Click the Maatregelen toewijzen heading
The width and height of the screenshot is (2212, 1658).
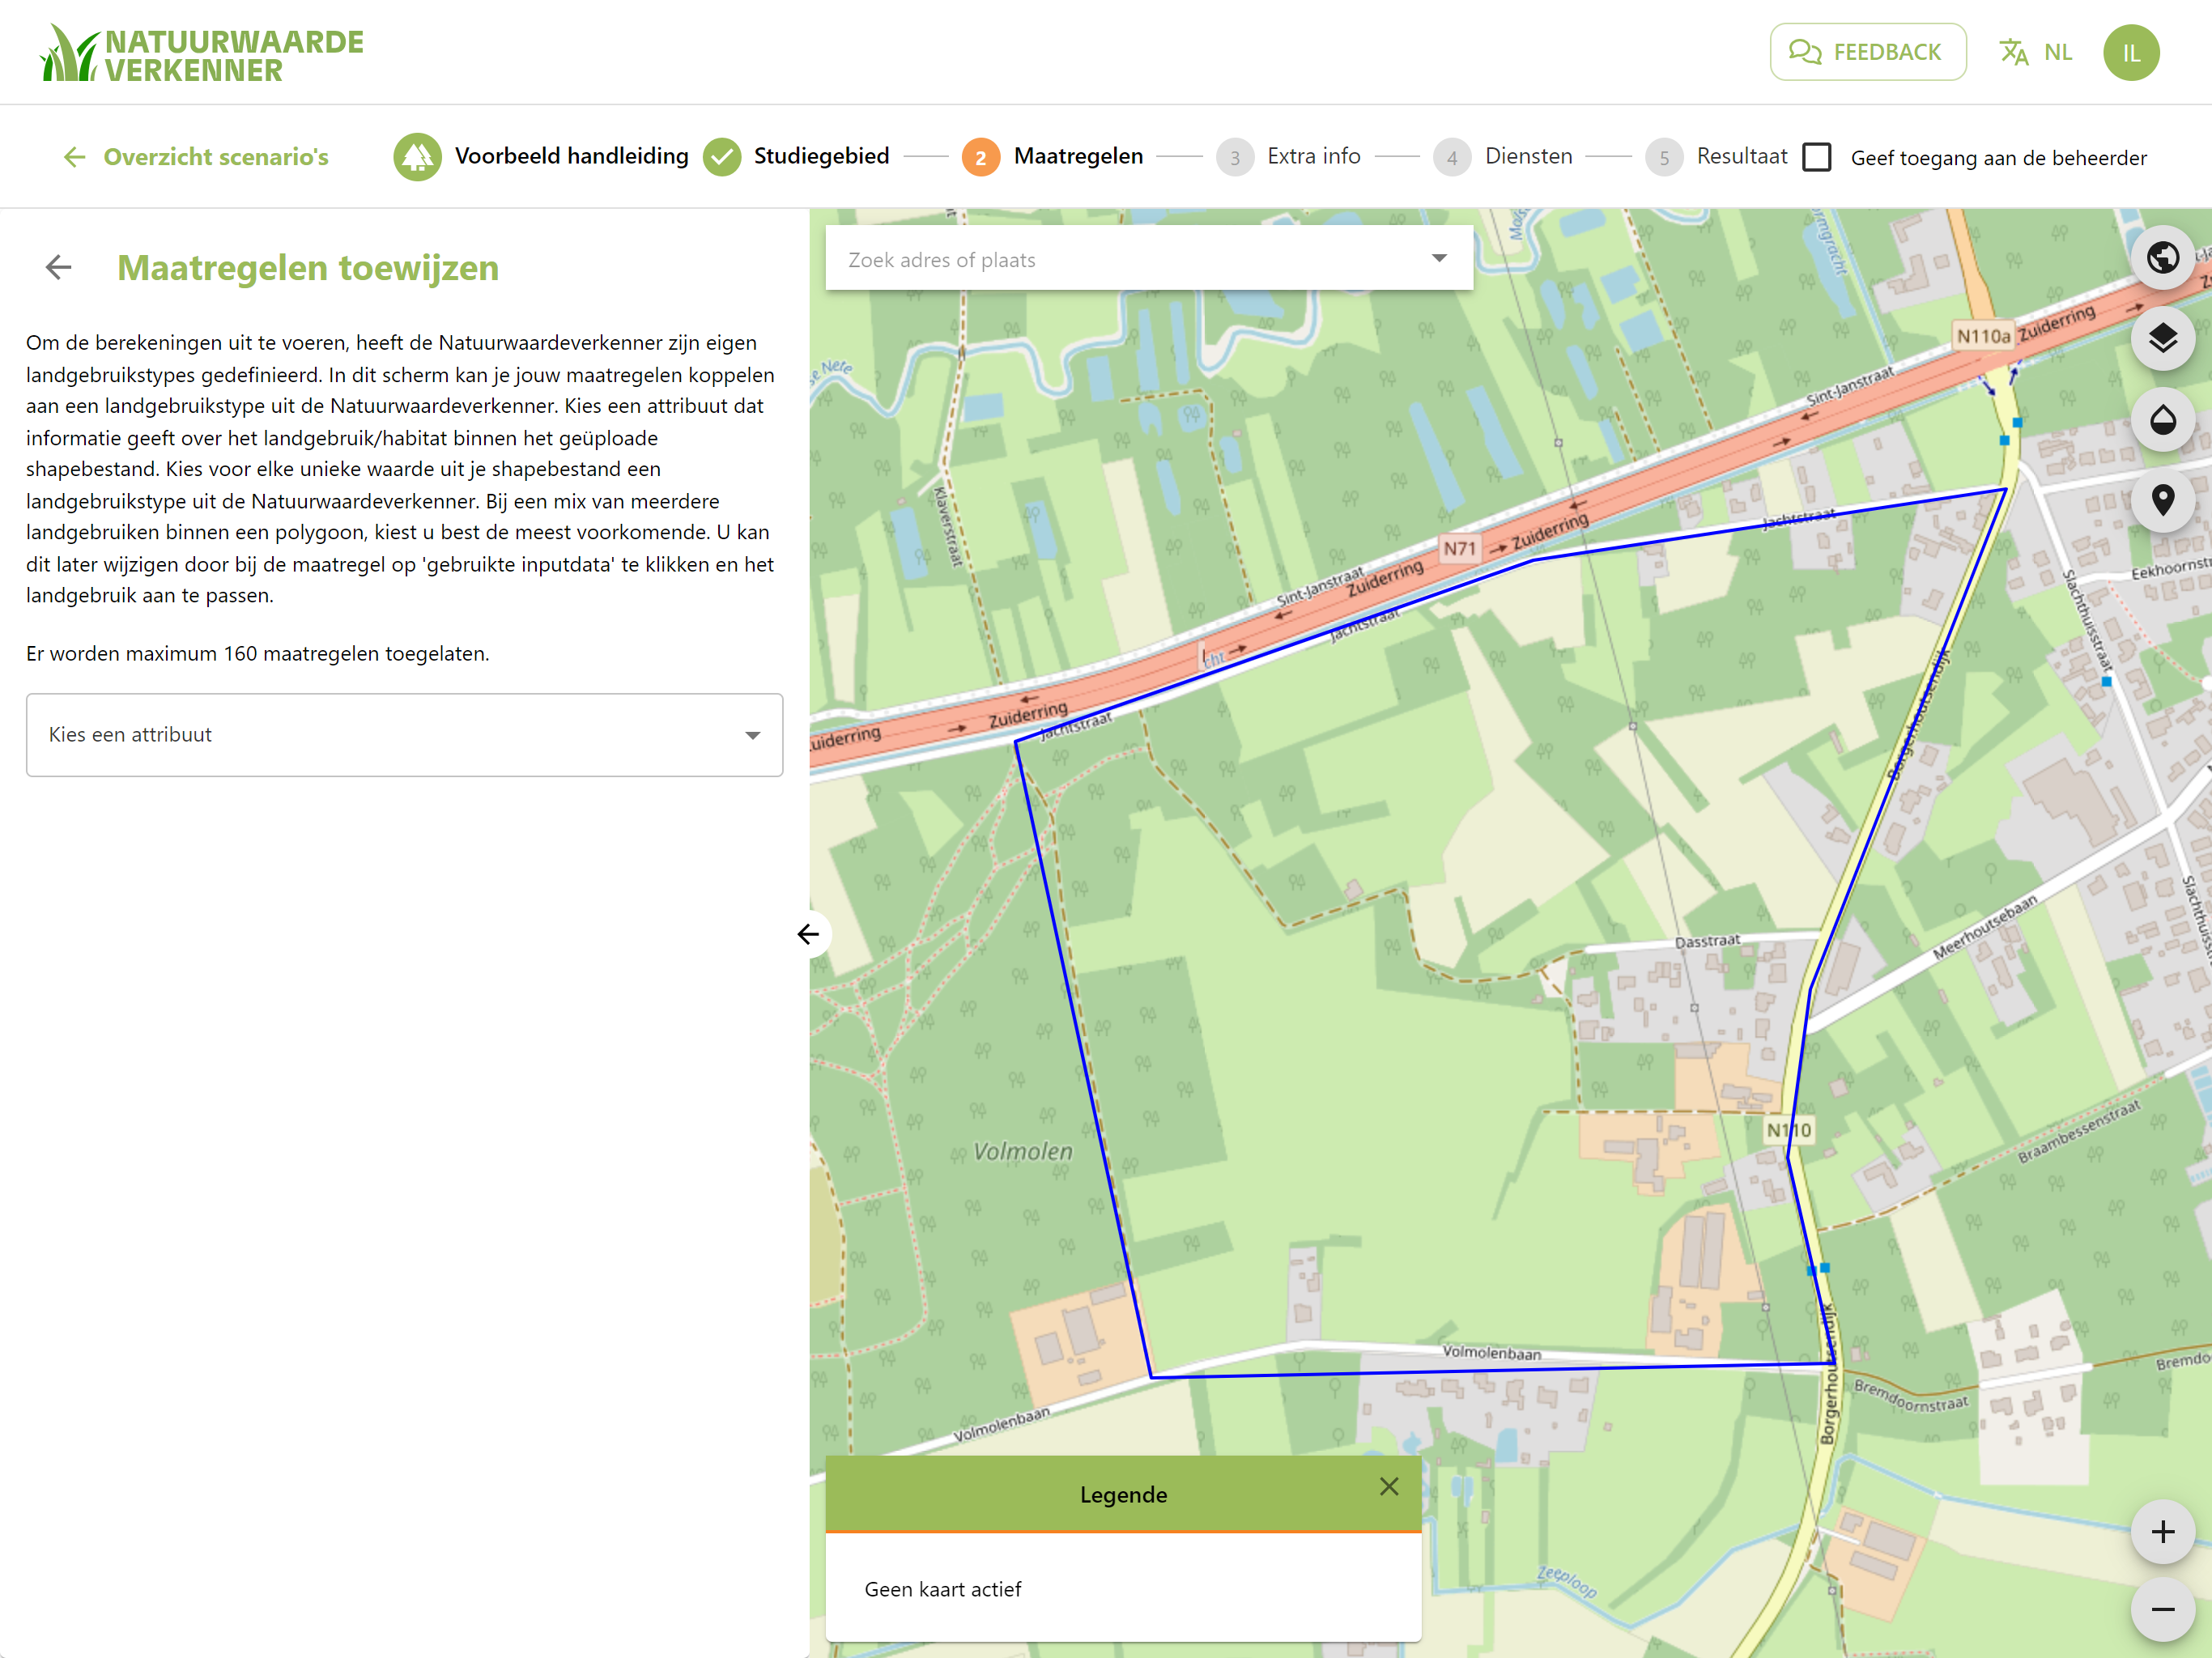coord(308,268)
